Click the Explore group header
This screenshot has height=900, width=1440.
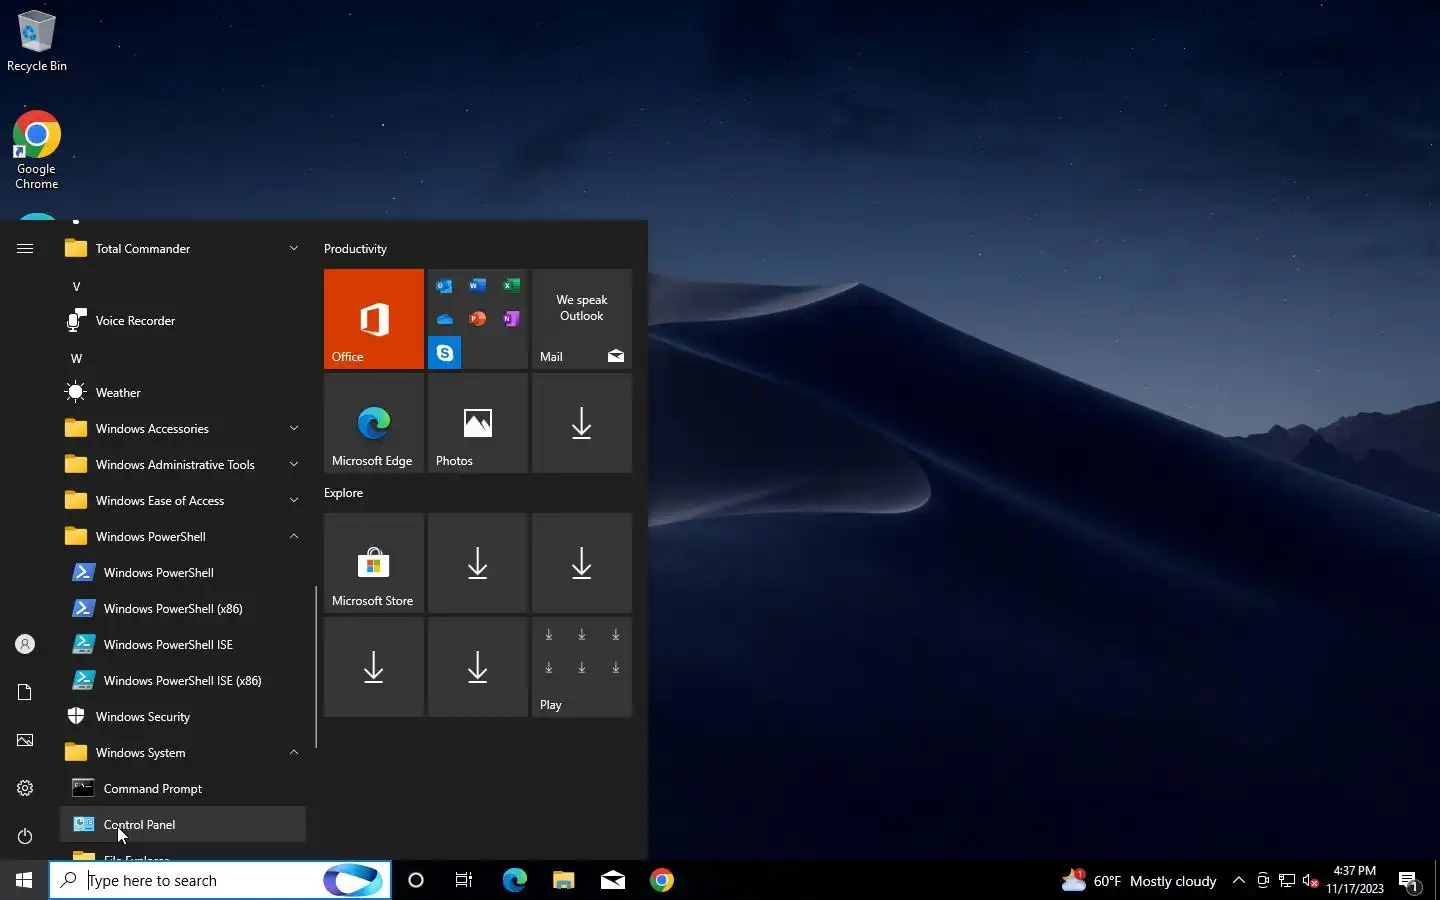pos(343,492)
